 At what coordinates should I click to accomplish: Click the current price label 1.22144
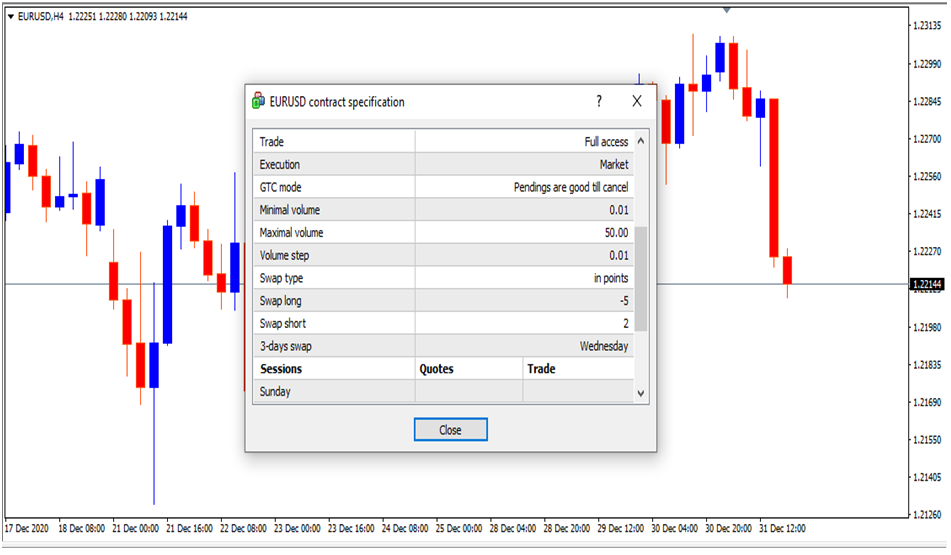pos(926,285)
